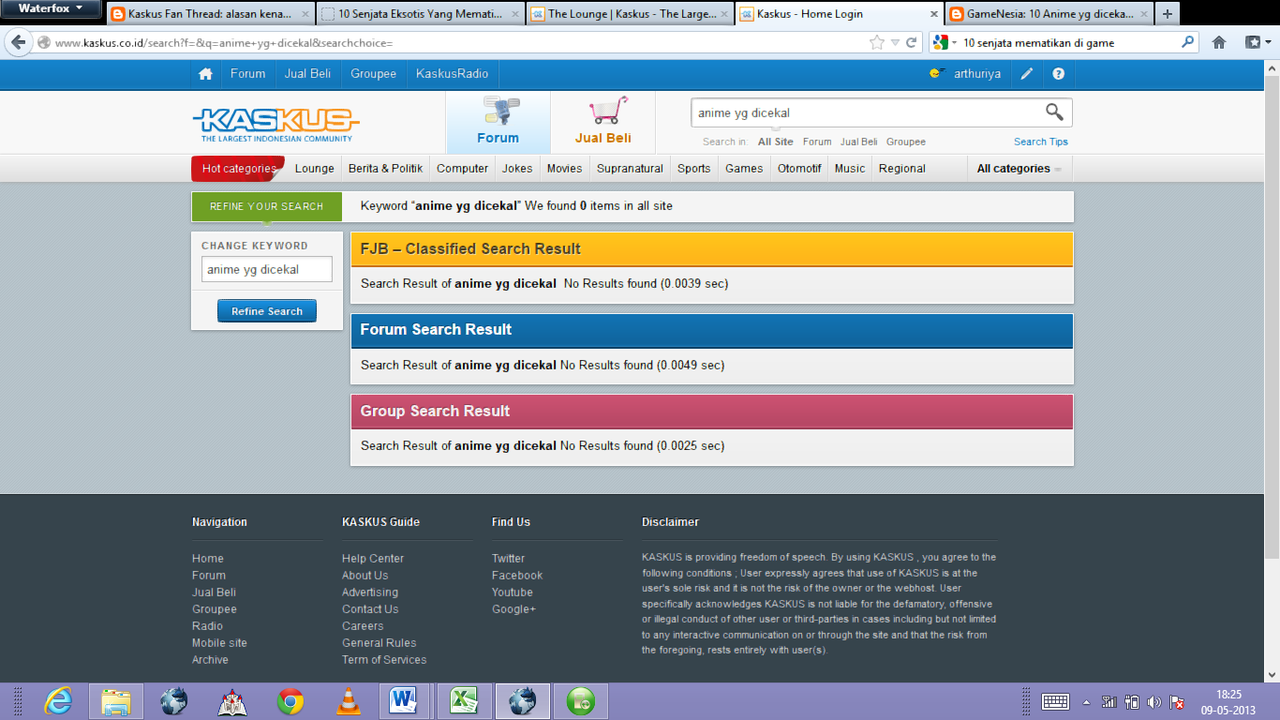Open Groupee in the blue navbar

[x=373, y=74]
